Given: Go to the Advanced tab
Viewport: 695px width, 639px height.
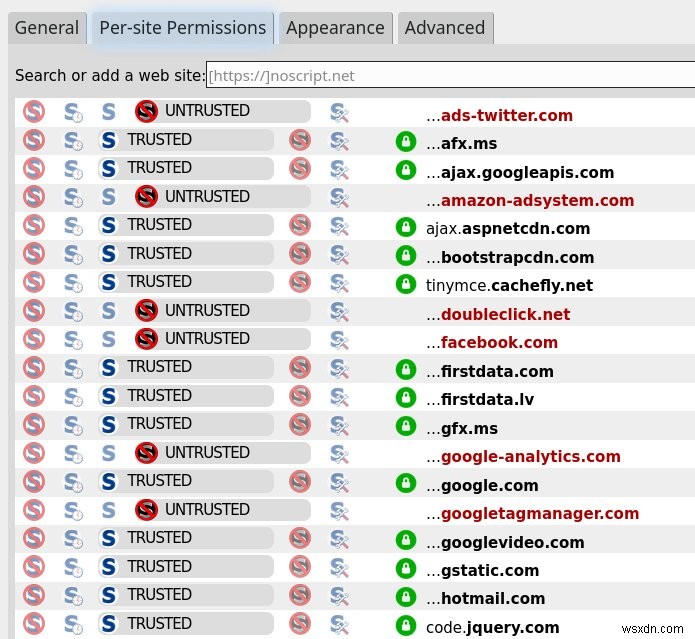Looking at the screenshot, I should point(445,28).
